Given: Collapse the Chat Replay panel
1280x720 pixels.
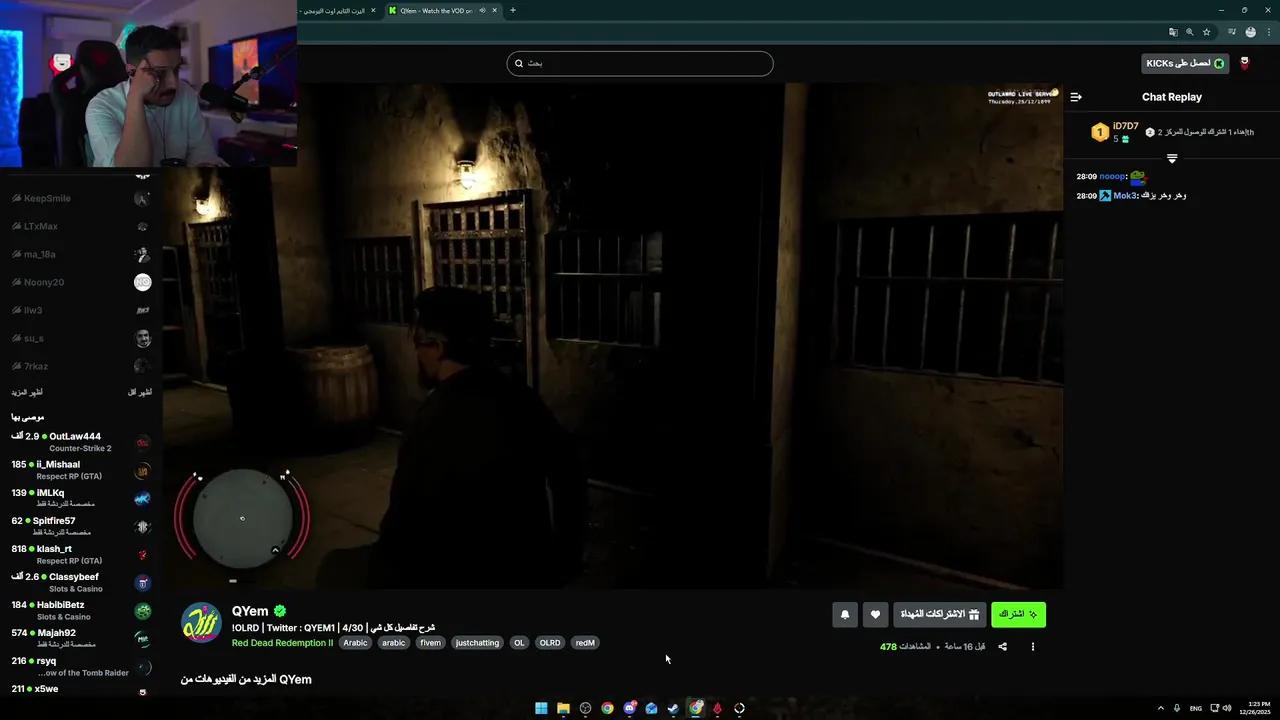Looking at the screenshot, I should 1076,97.
